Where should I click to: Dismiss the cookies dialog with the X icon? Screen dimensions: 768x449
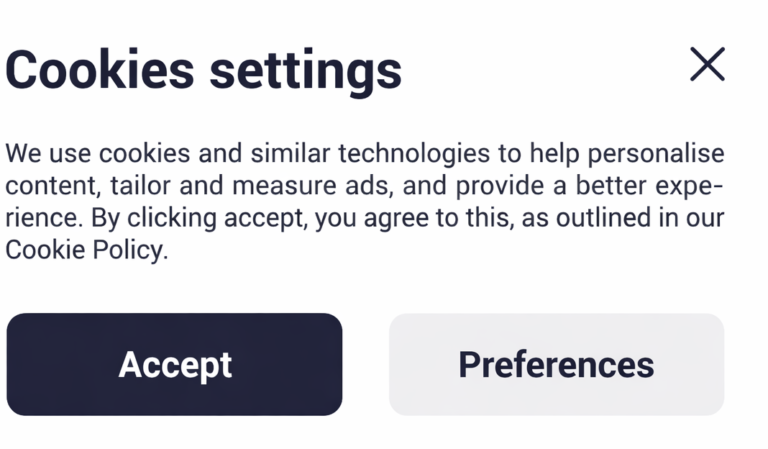click(707, 65)
